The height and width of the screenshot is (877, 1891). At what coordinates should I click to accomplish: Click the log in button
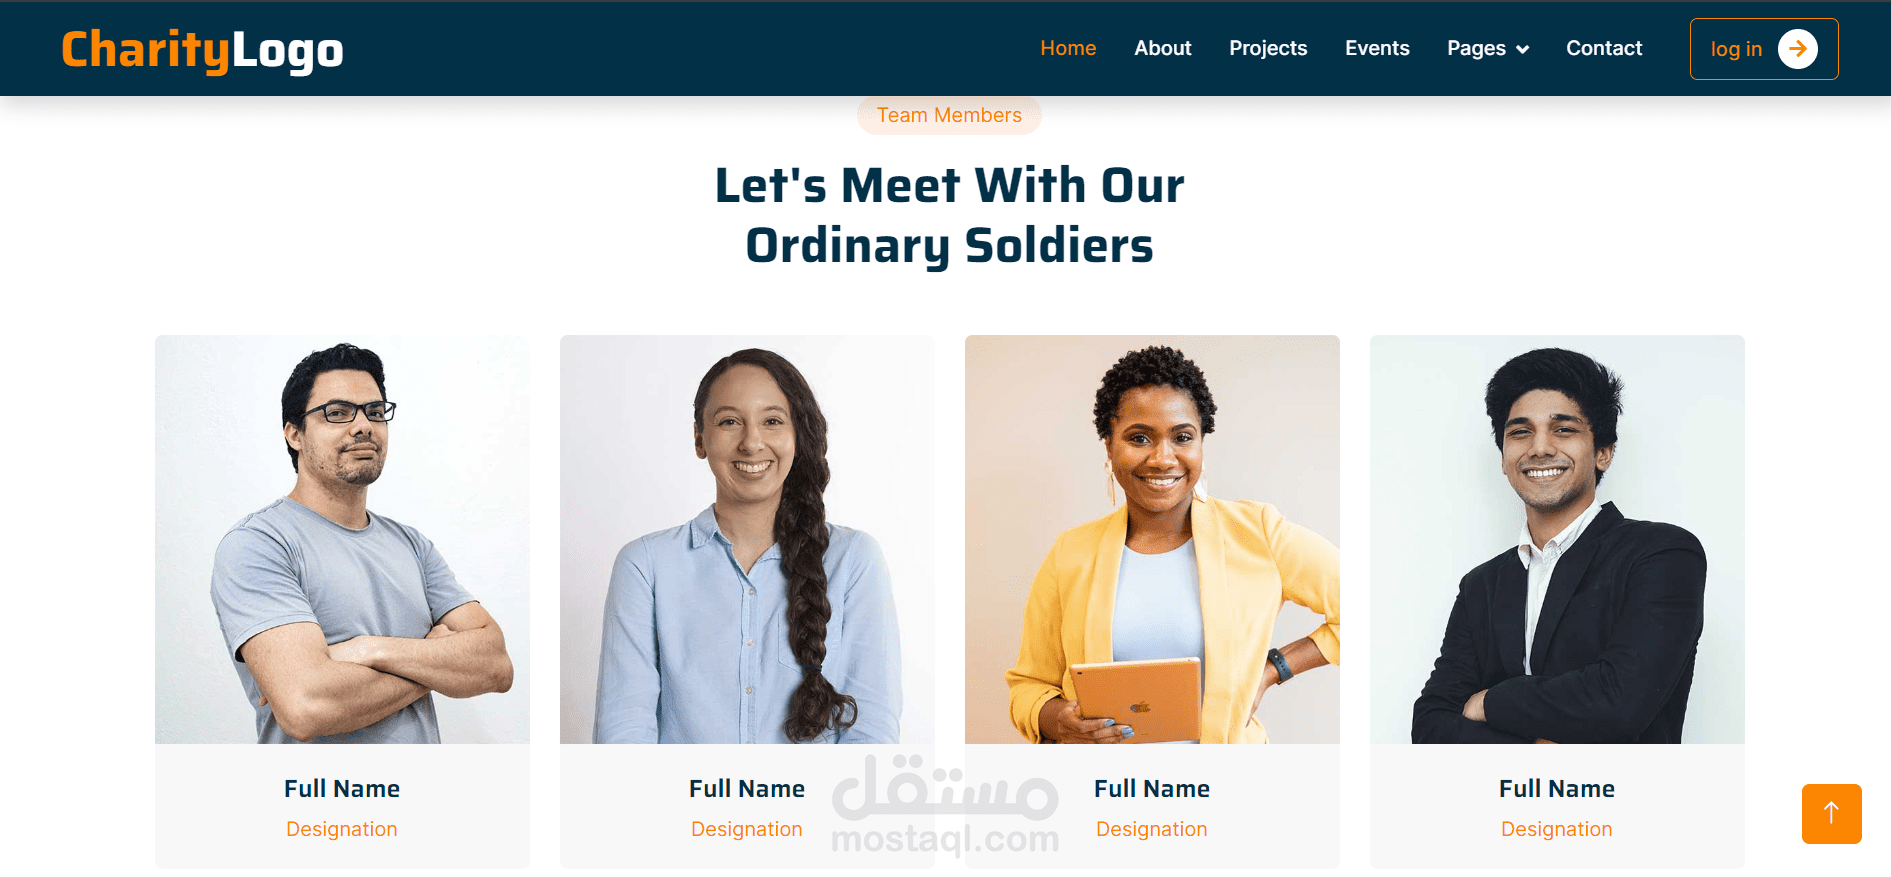[x=1764, y=49]
